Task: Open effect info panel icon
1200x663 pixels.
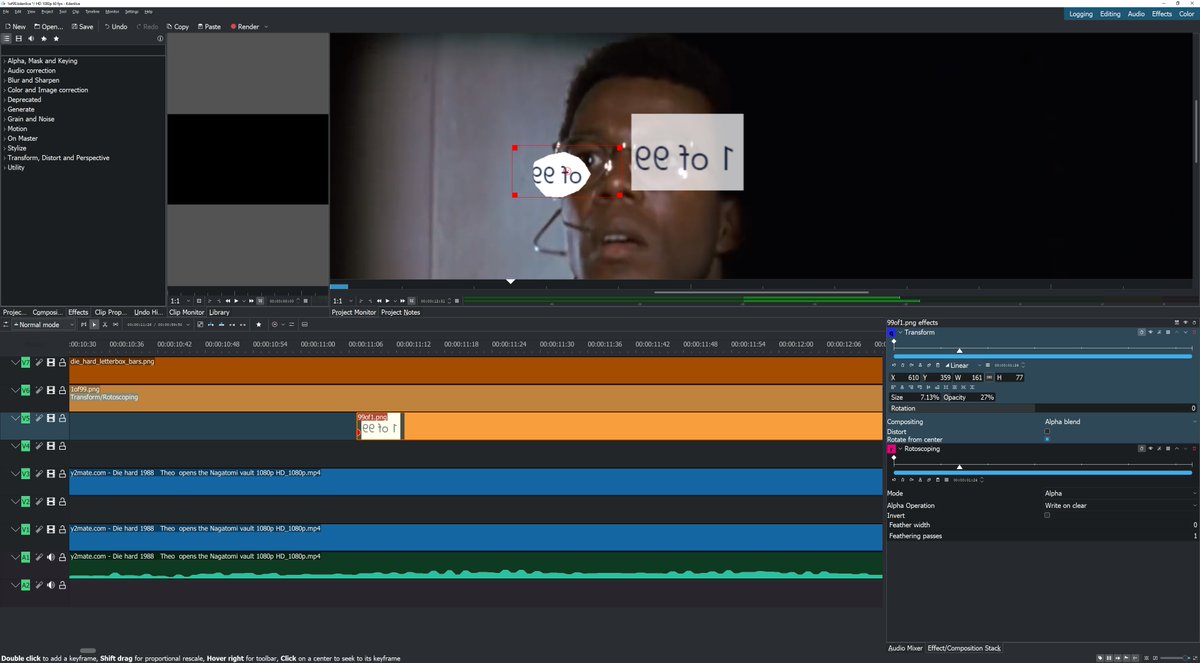Action: point(160,38)
